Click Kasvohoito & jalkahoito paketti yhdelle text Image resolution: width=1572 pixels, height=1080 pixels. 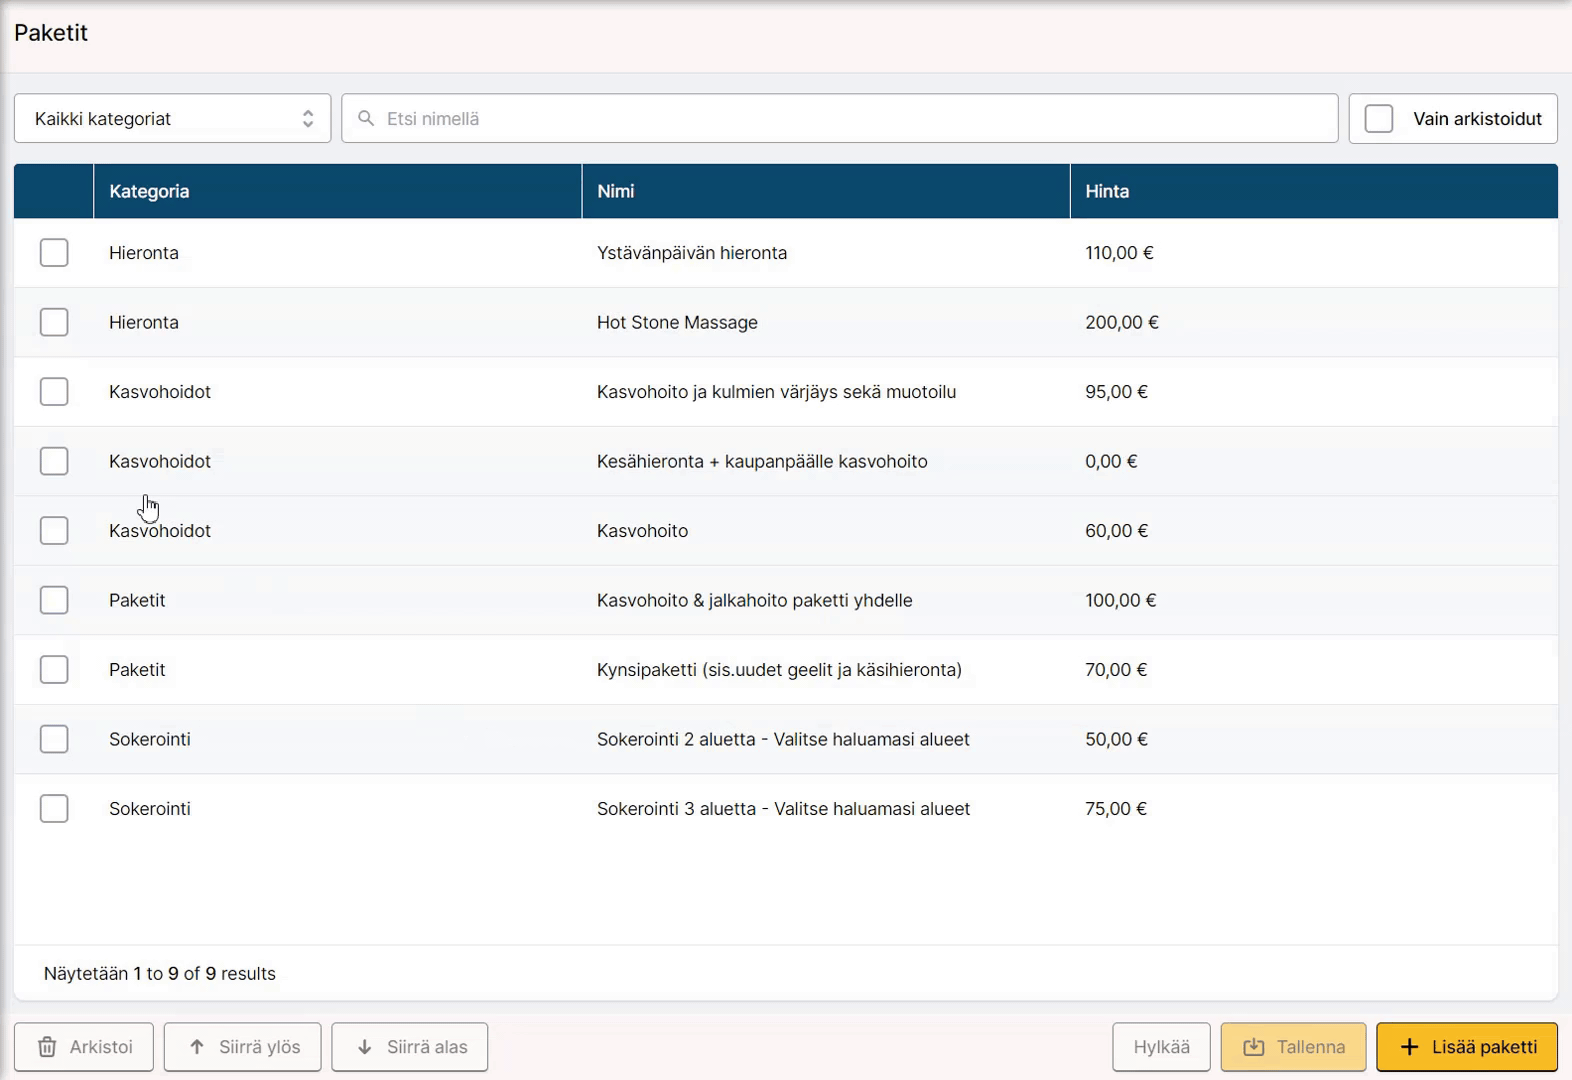click(x=754, y=600)
